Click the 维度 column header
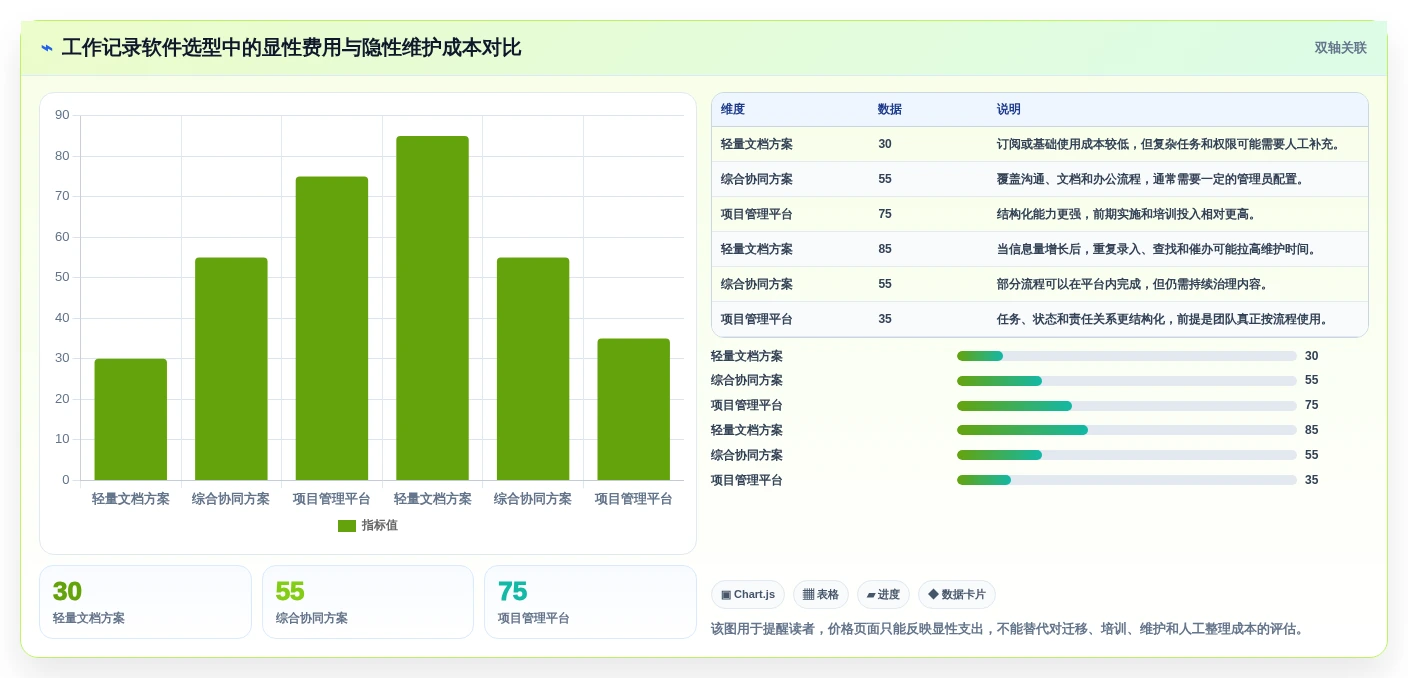 733,110
